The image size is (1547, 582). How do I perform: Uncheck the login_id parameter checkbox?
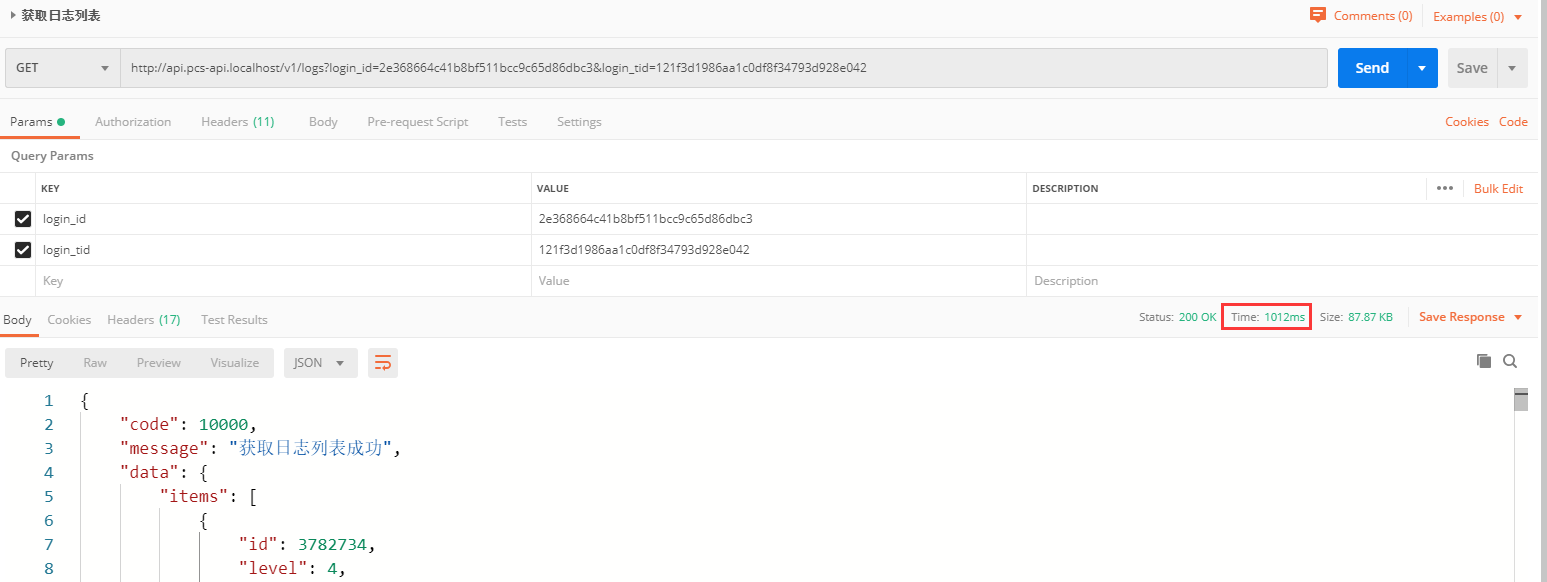tap(23, 219)
